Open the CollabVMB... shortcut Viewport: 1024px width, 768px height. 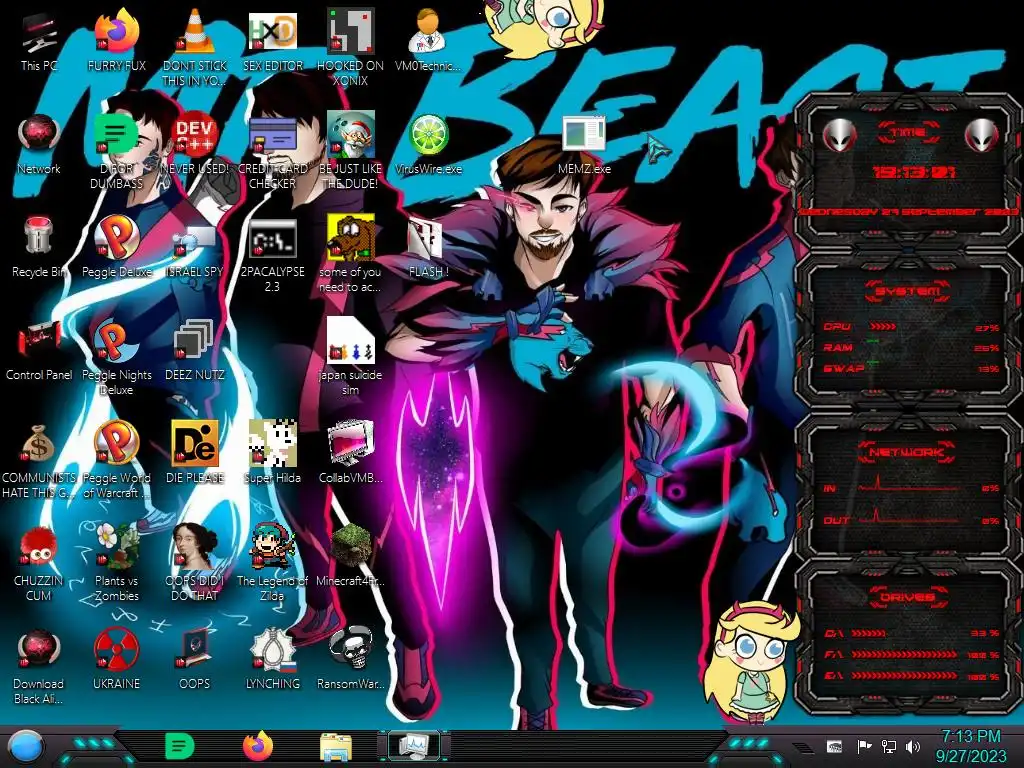[x=350, y=453]
